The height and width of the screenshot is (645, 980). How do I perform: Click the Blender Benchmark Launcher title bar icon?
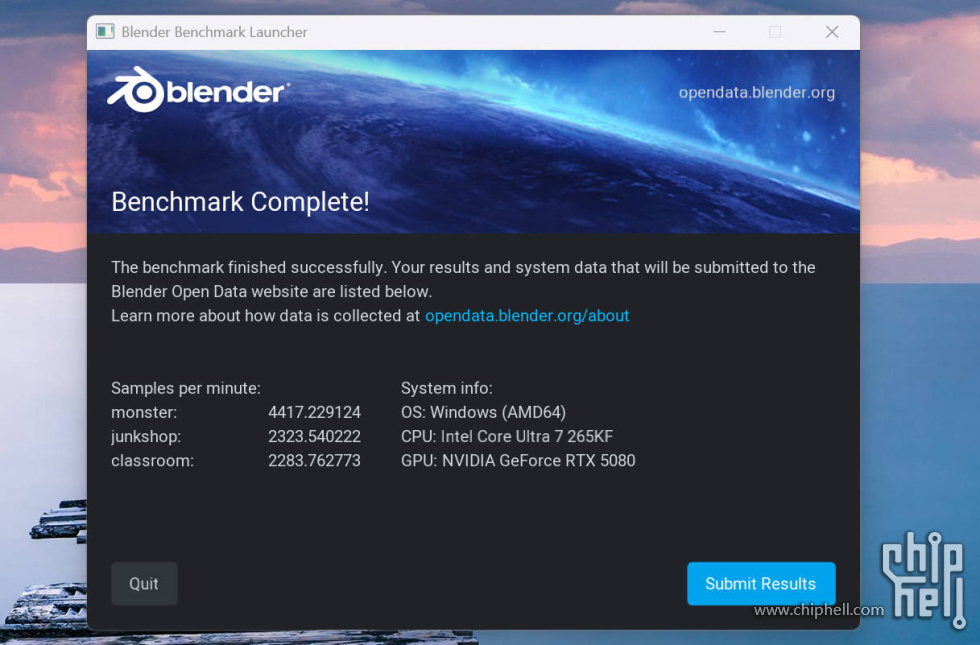point(105,31)
